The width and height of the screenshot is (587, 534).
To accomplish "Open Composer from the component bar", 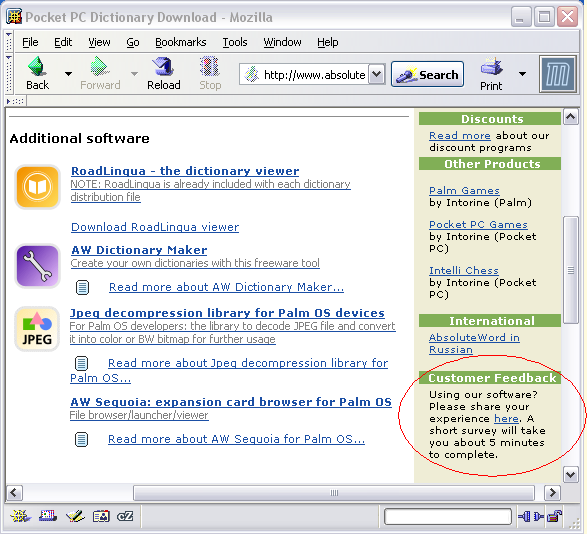I will [x=75, y=516].
